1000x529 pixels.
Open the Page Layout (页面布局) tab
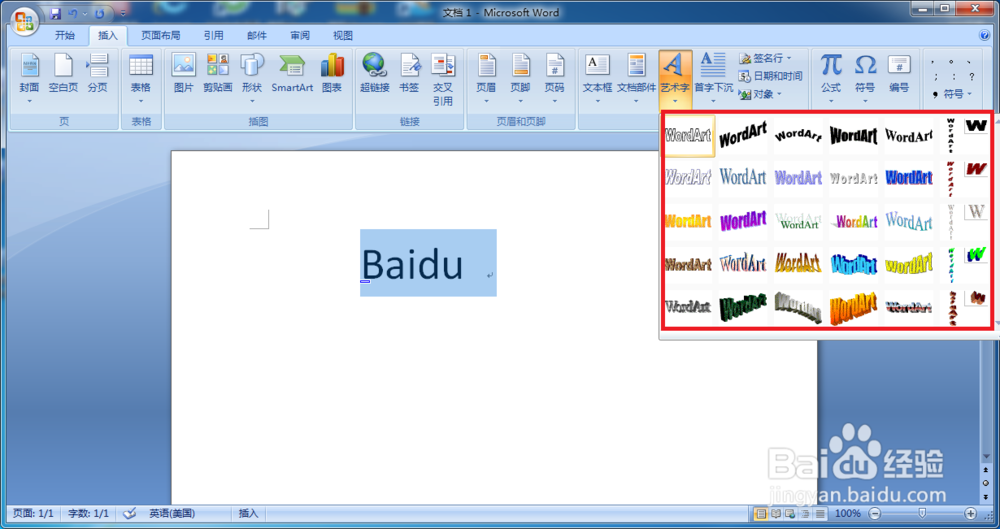161,36
